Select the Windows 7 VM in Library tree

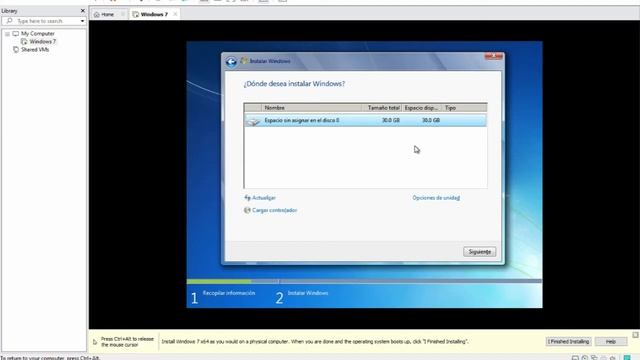tap(42, 42)
